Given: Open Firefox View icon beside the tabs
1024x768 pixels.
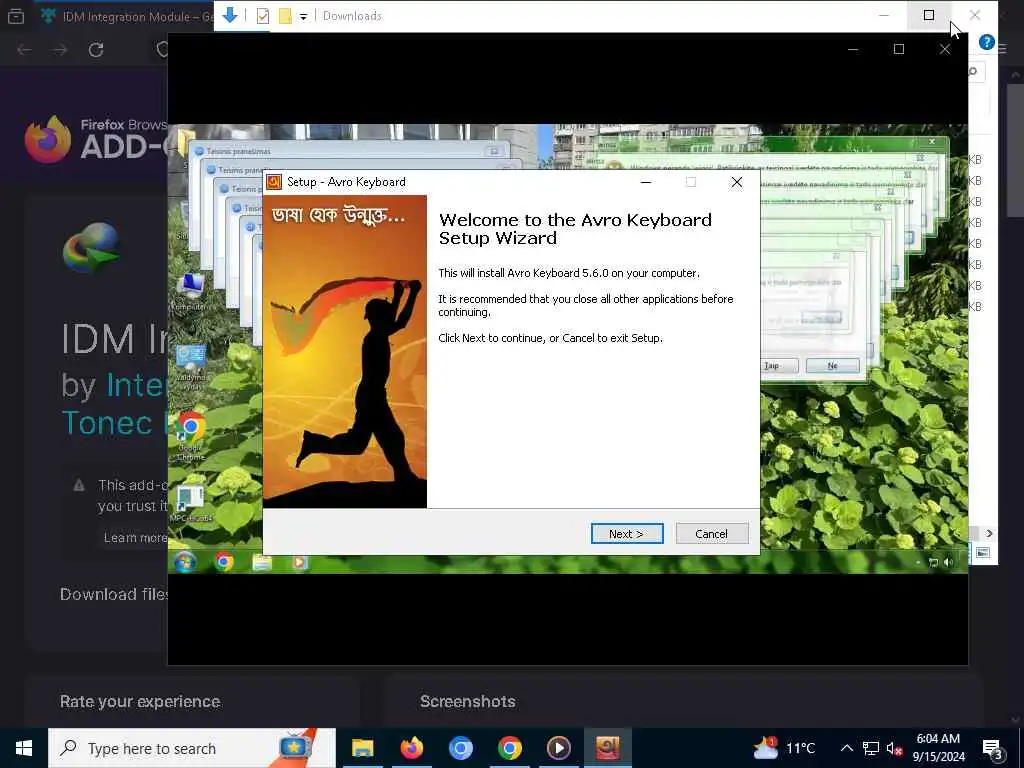Looking at the screenshot, I should (16, 16).
